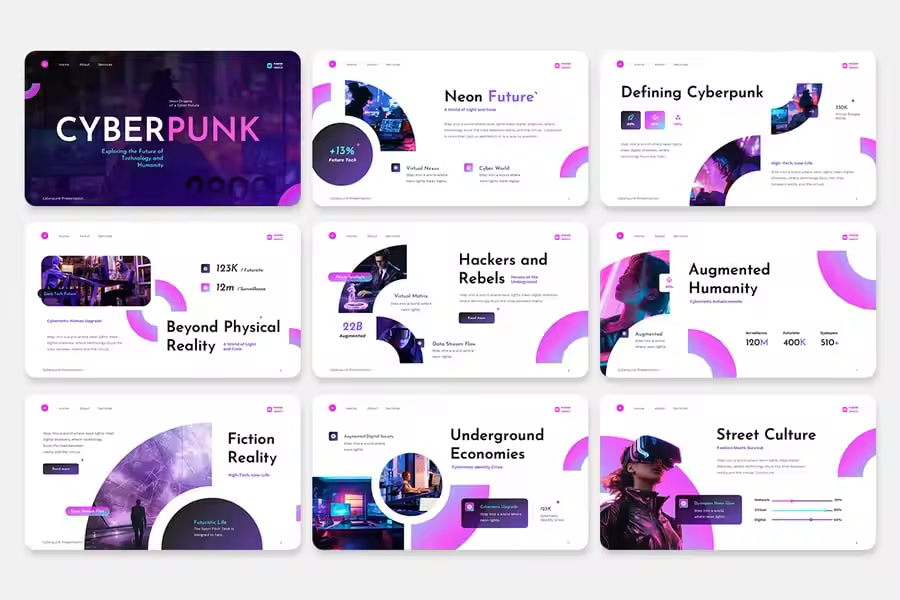This screenshot has width=900, height=600.
Task: Select the Underground Economies slide thumbnail
Action: tap(450, 472)
